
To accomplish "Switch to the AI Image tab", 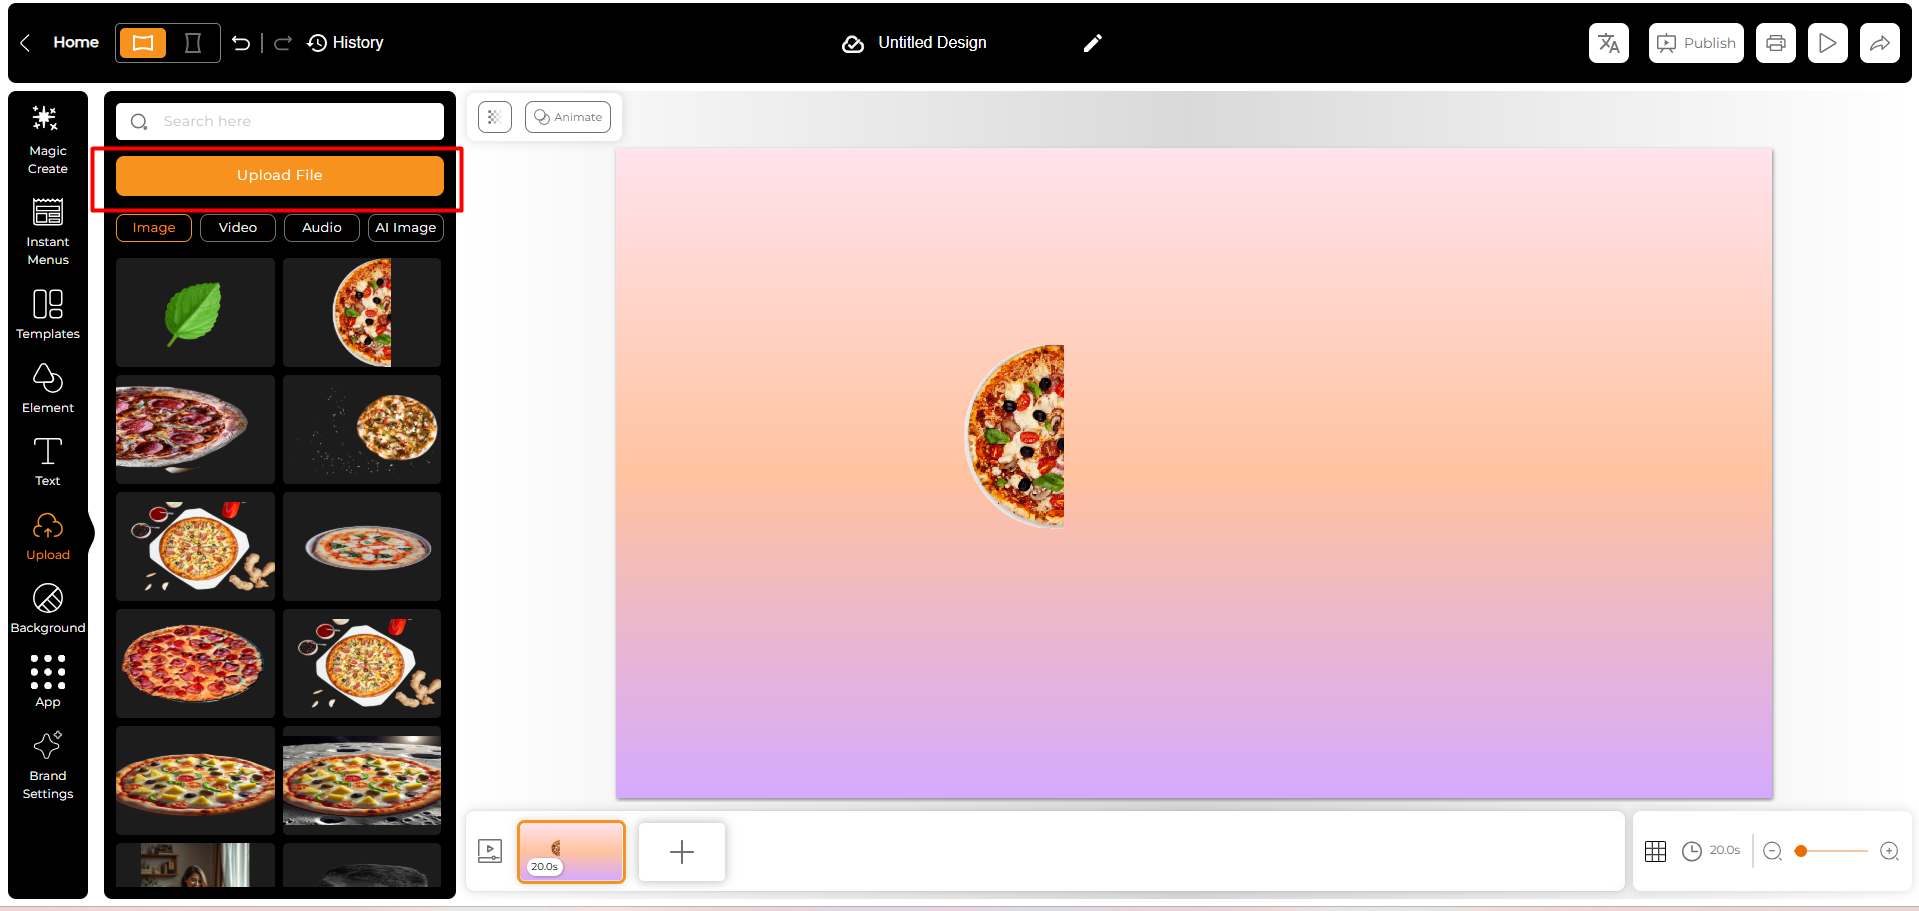I will tap(405, 228).
